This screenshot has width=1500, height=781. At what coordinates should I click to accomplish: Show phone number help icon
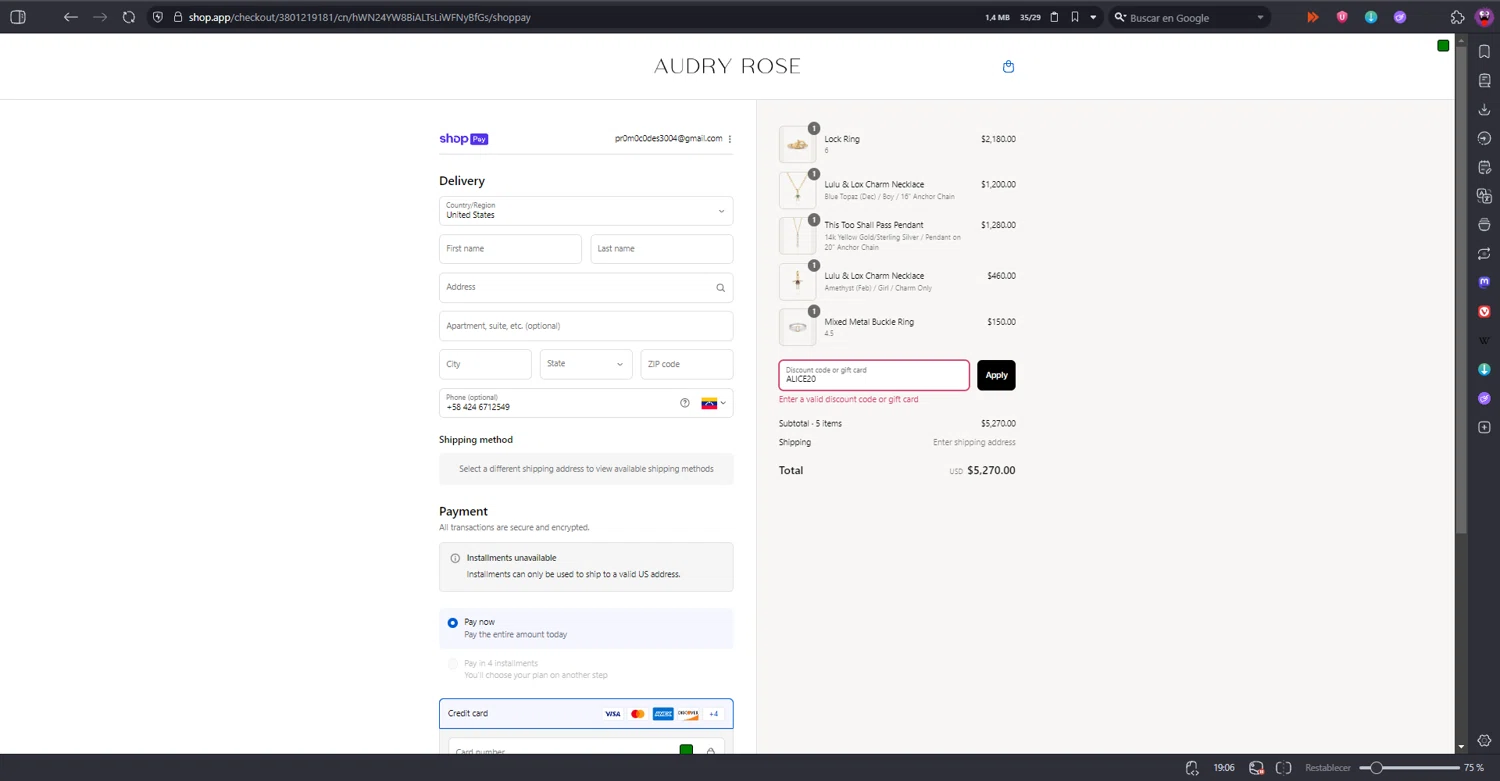[685, 403]
